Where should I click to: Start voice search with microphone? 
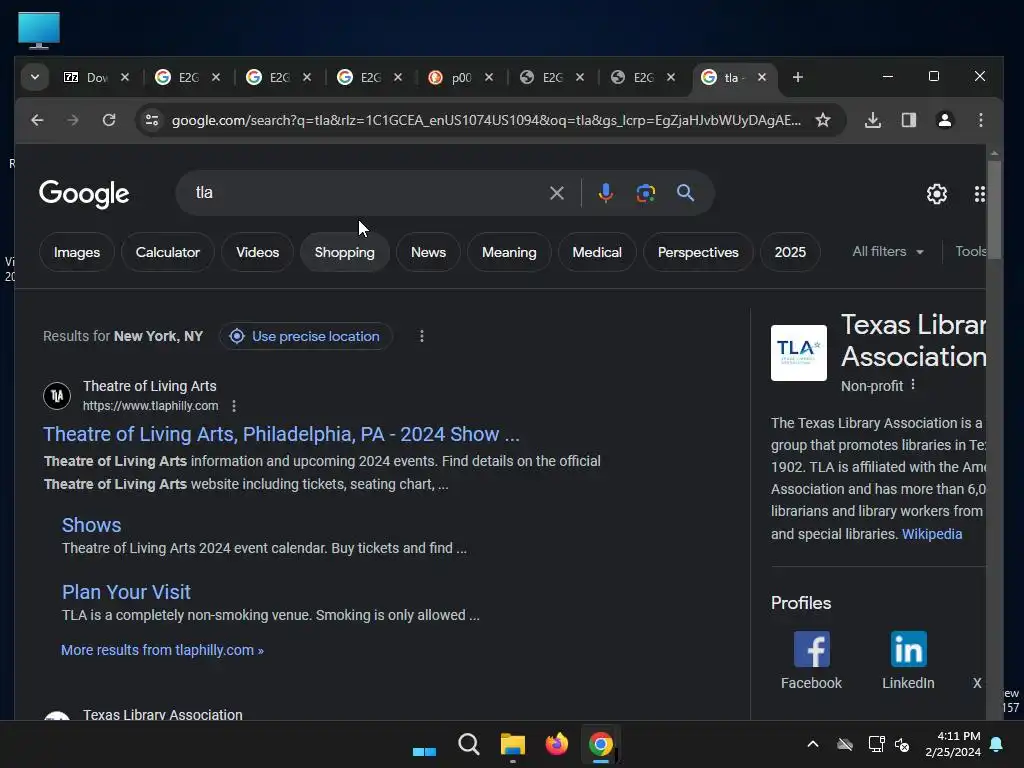(x=605, y=193)
